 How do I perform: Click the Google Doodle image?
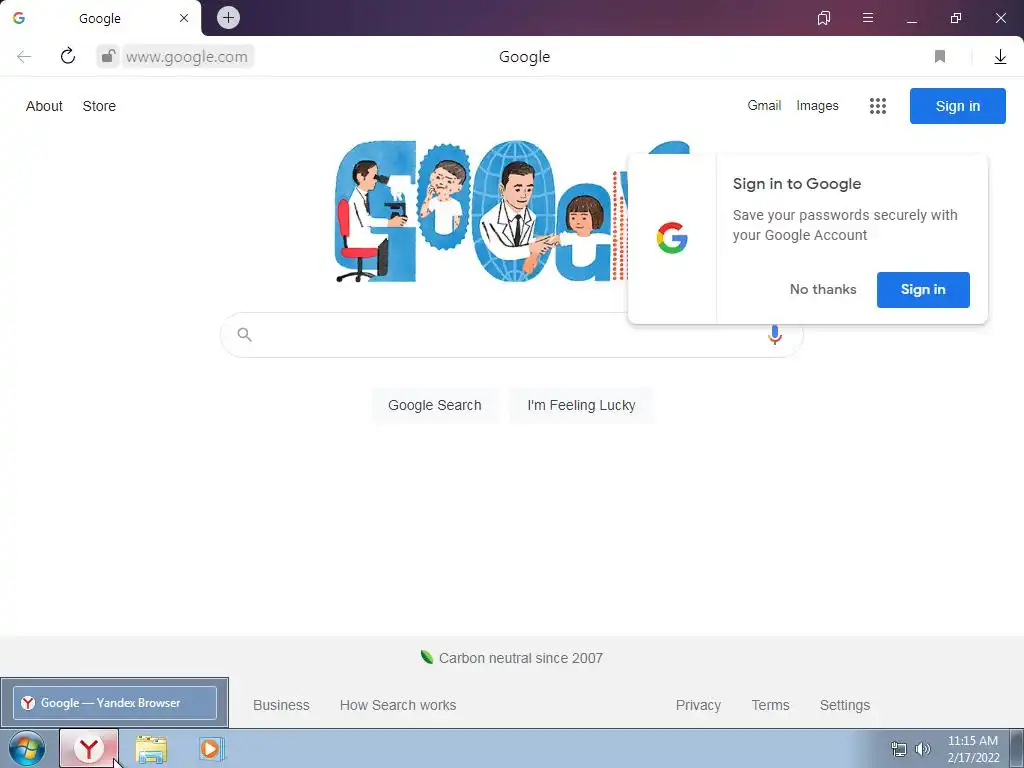[x=481, y=212]
